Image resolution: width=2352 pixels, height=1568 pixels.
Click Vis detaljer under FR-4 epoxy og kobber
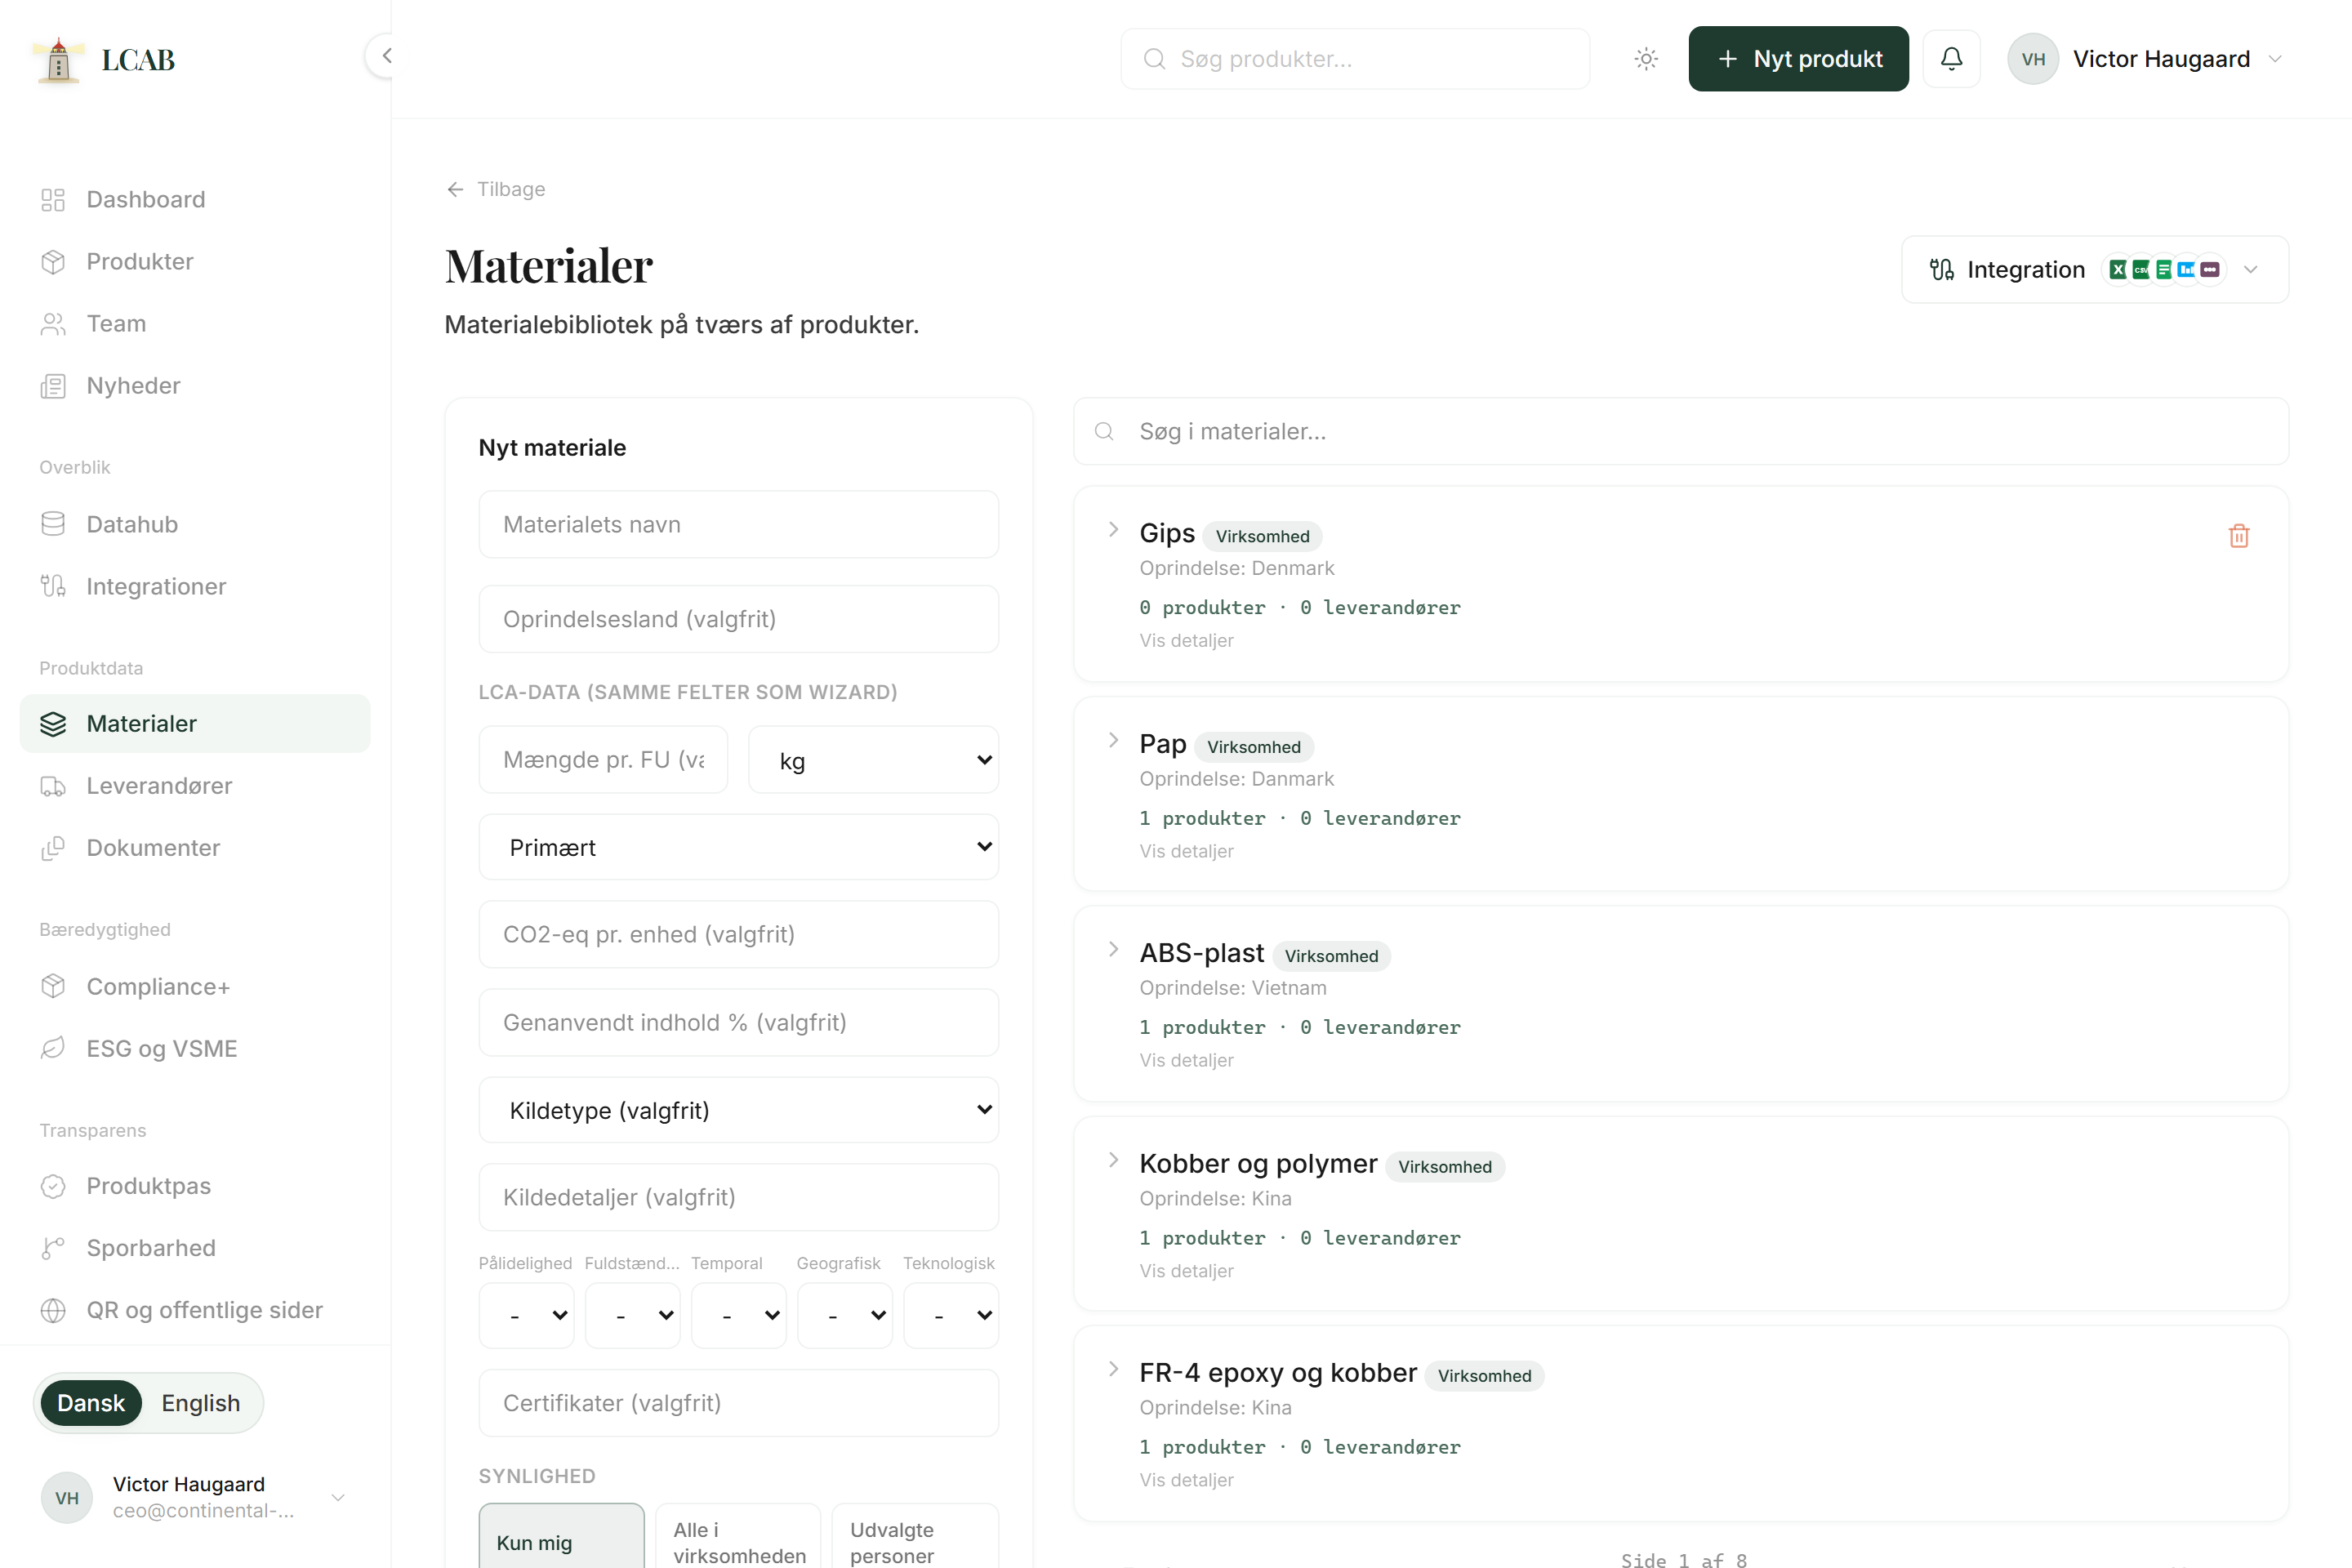point(1187,1480)
